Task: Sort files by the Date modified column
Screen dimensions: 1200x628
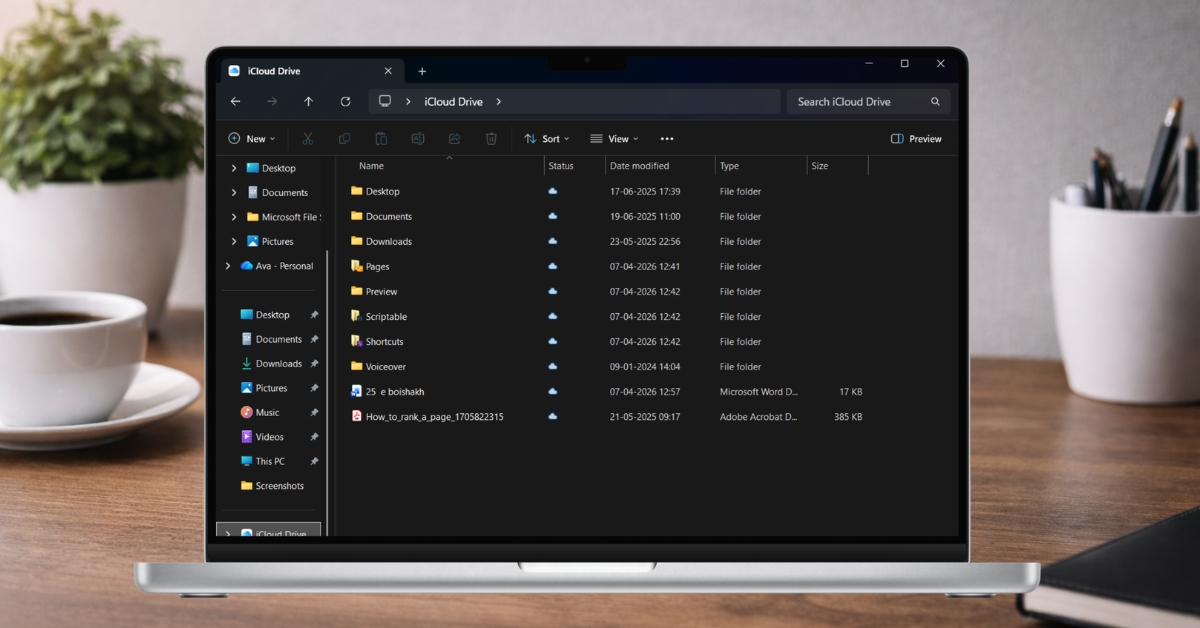Action: 640,165
